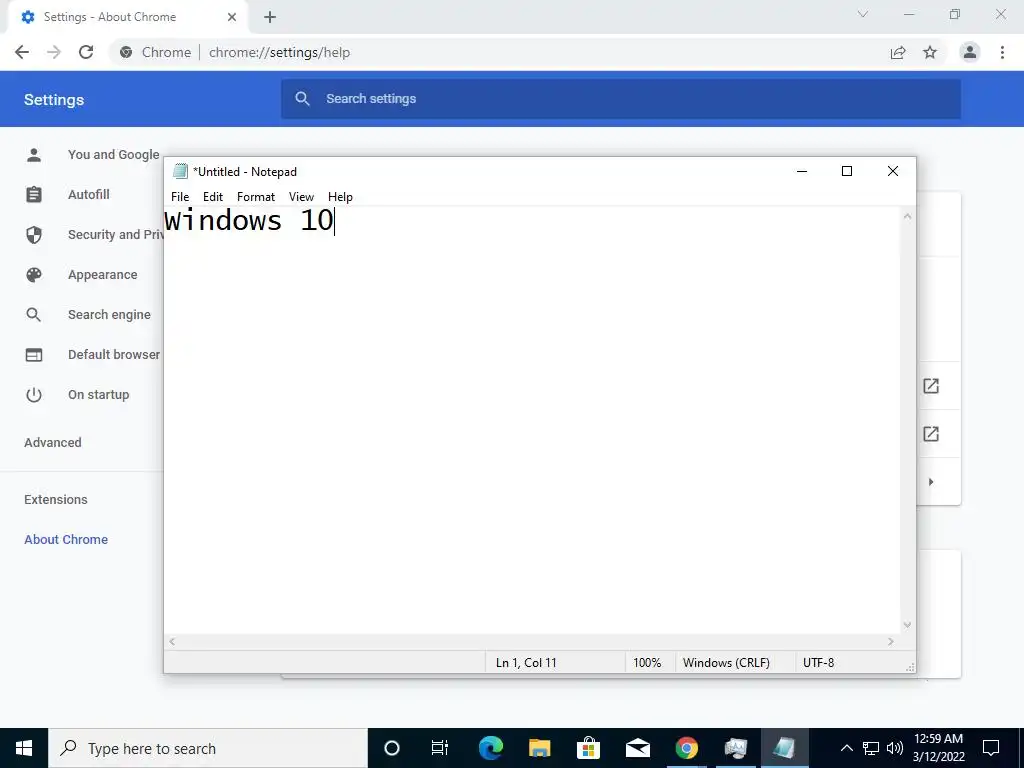Open the Help menu in Notepad
The height and width of the screenshot is (768, 1024).
click(340, 197)
